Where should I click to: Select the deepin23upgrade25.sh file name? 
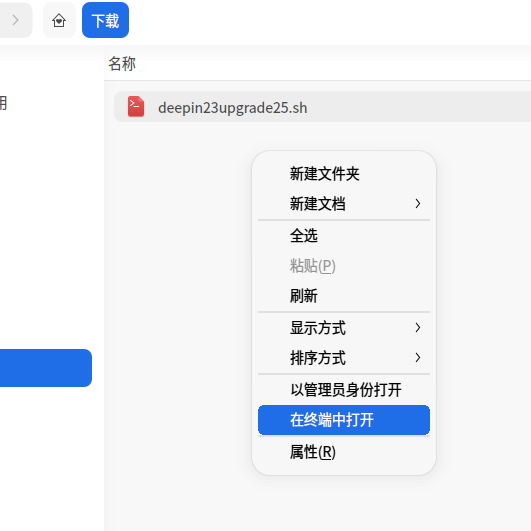233,108
